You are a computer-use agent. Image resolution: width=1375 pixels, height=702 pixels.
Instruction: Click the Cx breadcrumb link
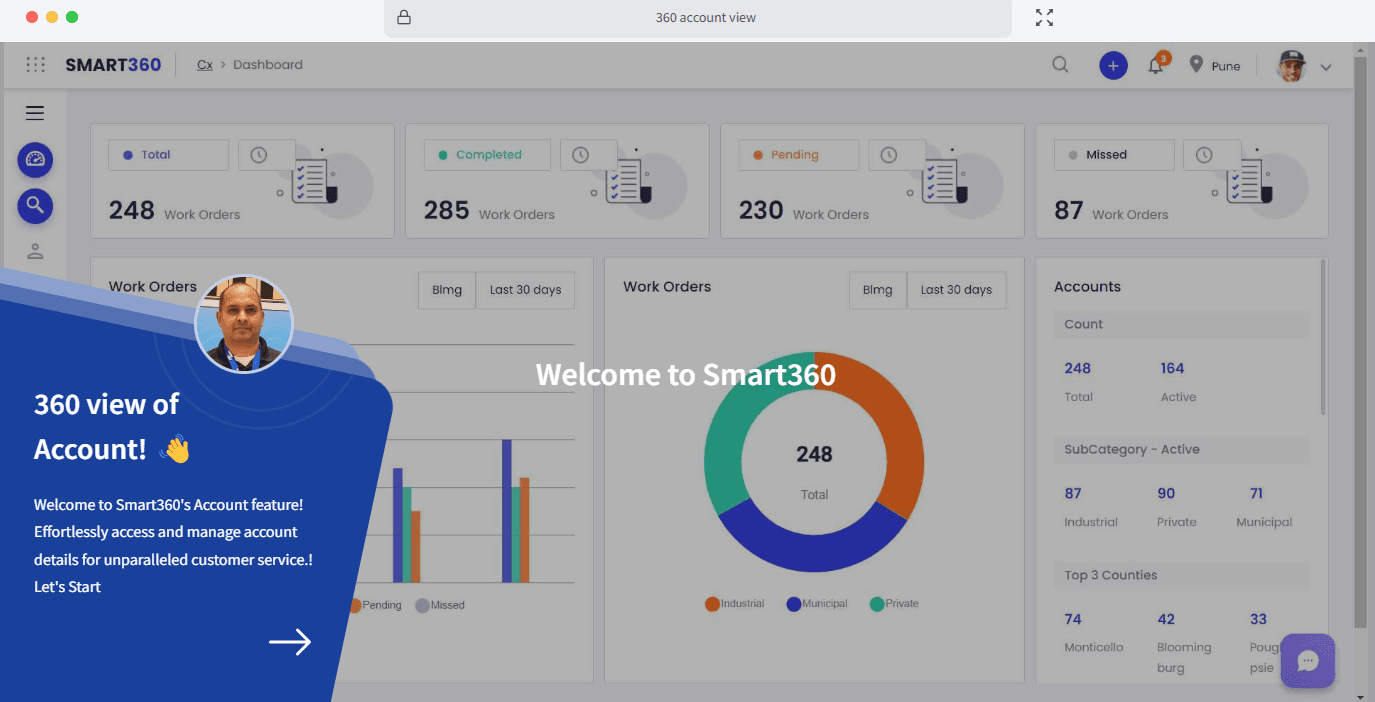204,65
